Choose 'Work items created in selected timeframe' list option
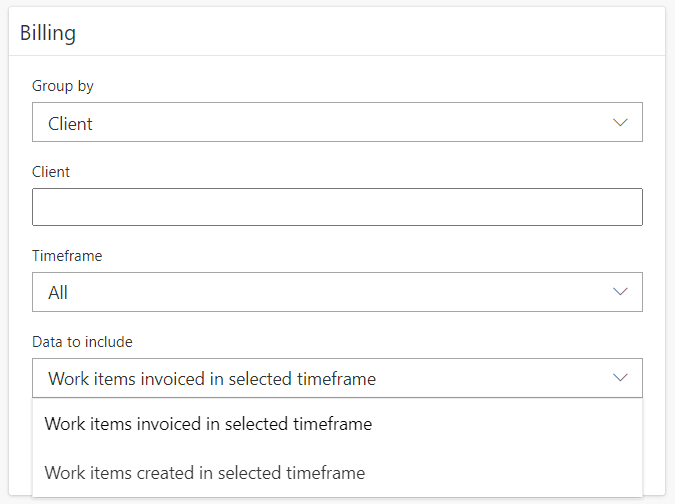Viewport: 675px width, 504px height. point(205,472)
